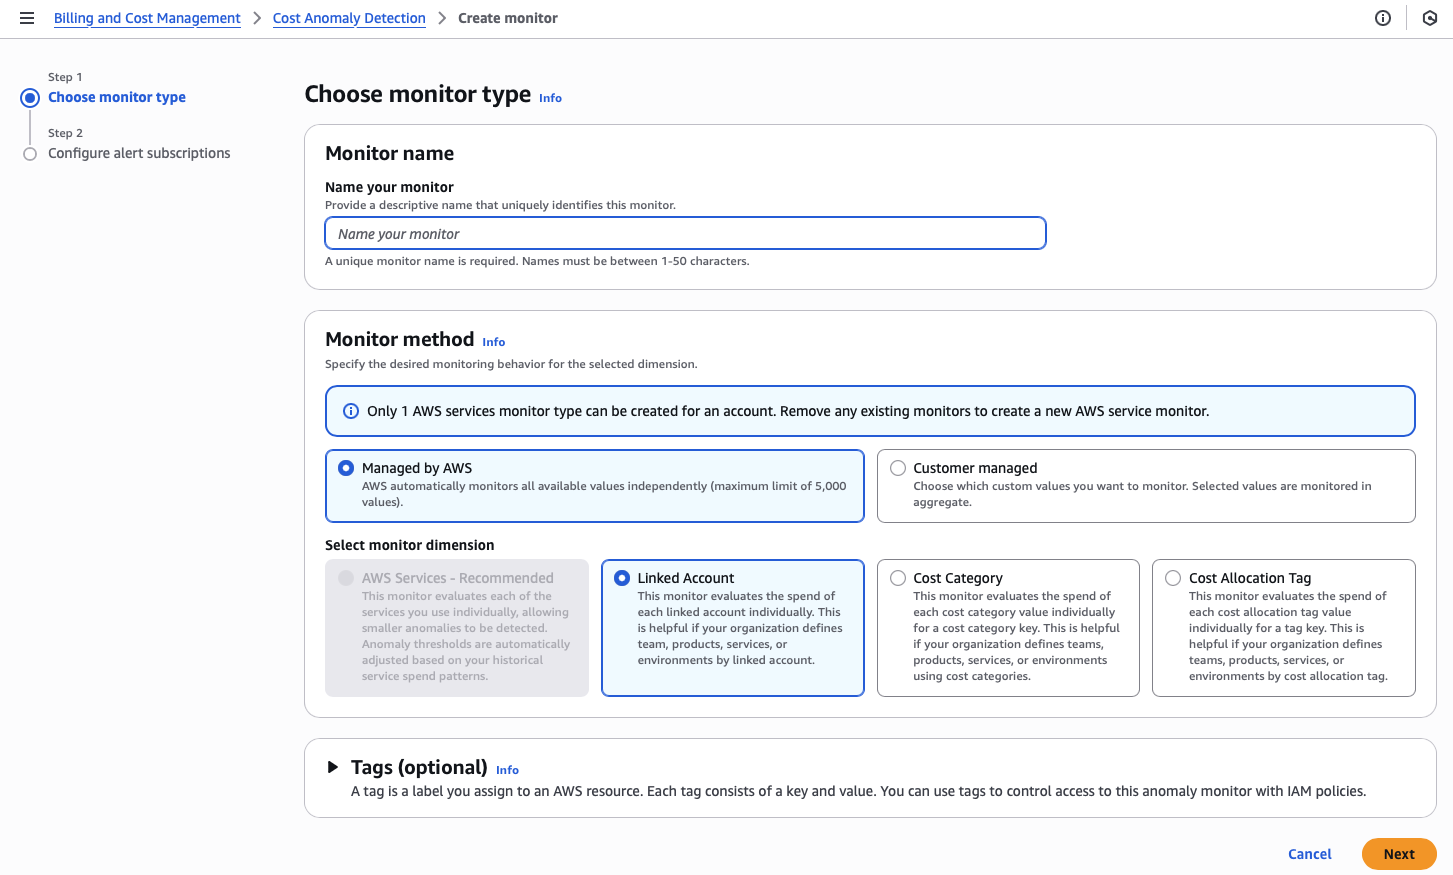1453x875 pixels.
Task: Select Step 1 Choose monitor type
Action: 117,97
